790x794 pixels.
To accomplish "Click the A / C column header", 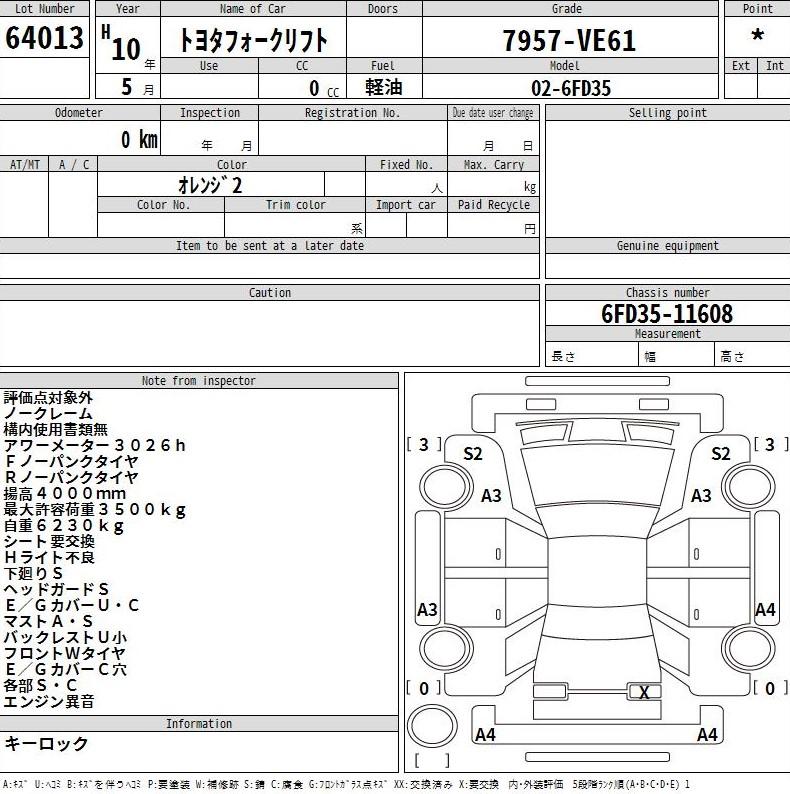I will click(x=73, y=165).
